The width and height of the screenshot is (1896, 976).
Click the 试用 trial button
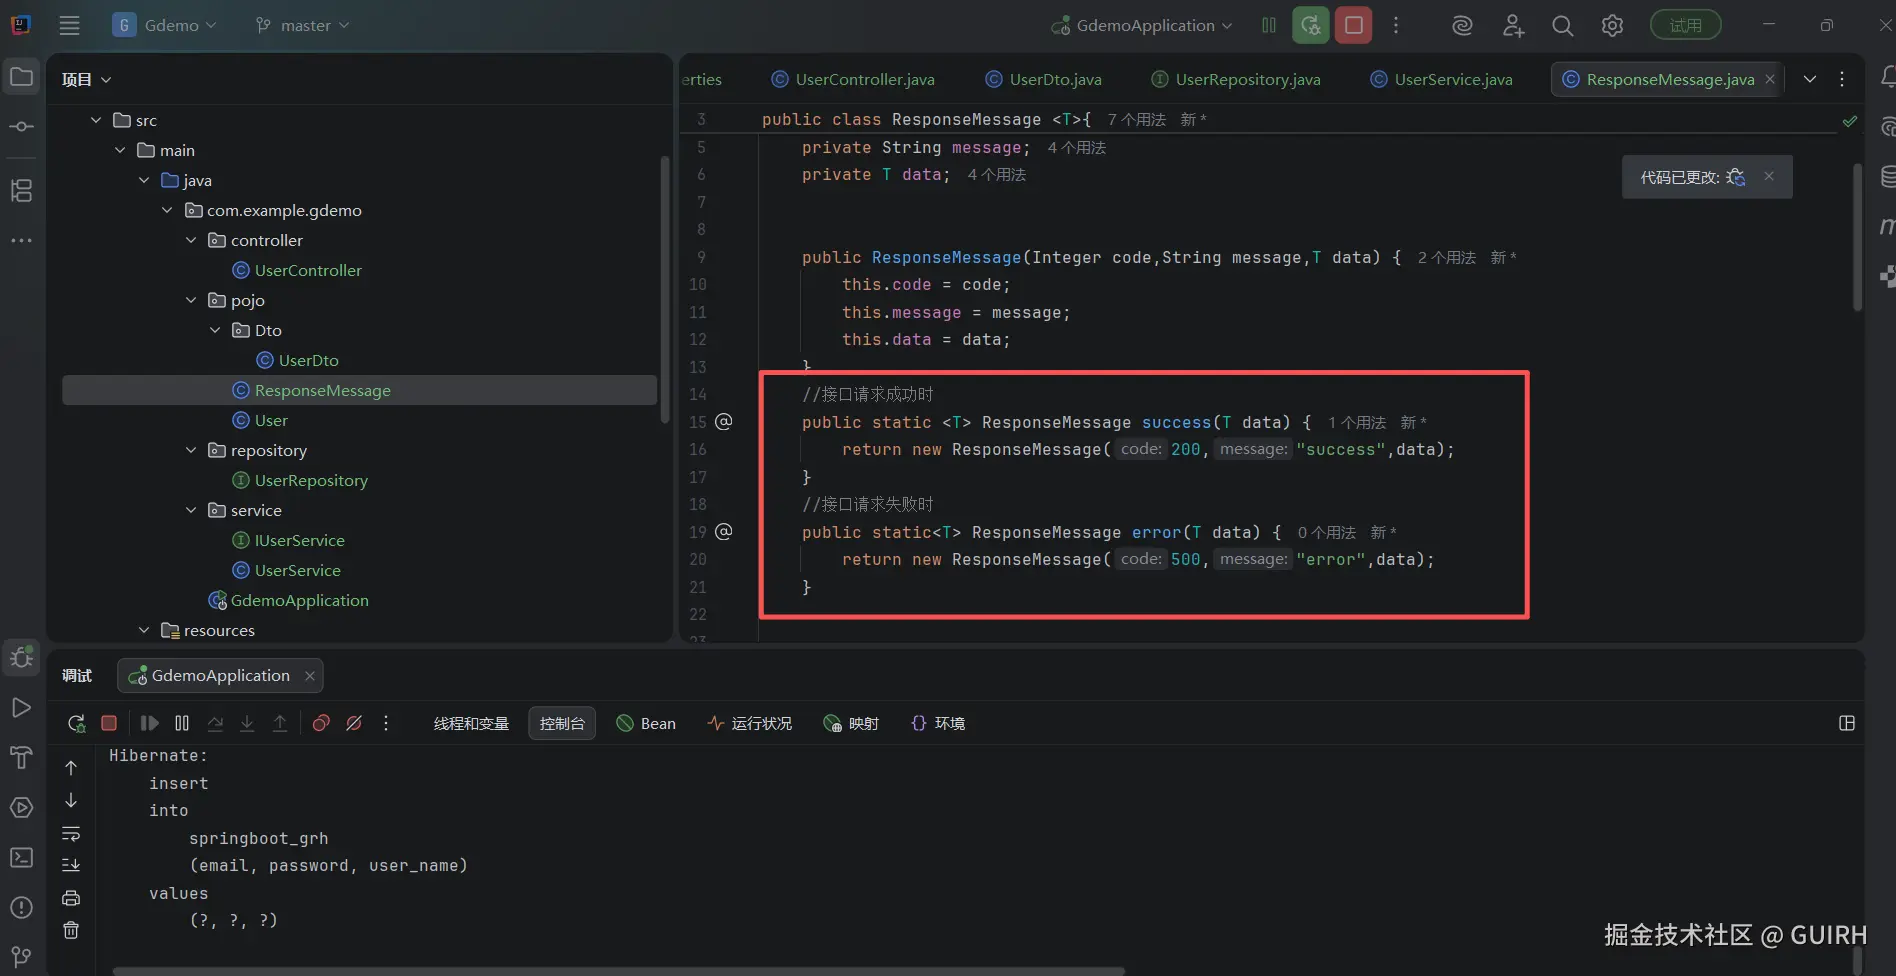(x=1685, y=25)
